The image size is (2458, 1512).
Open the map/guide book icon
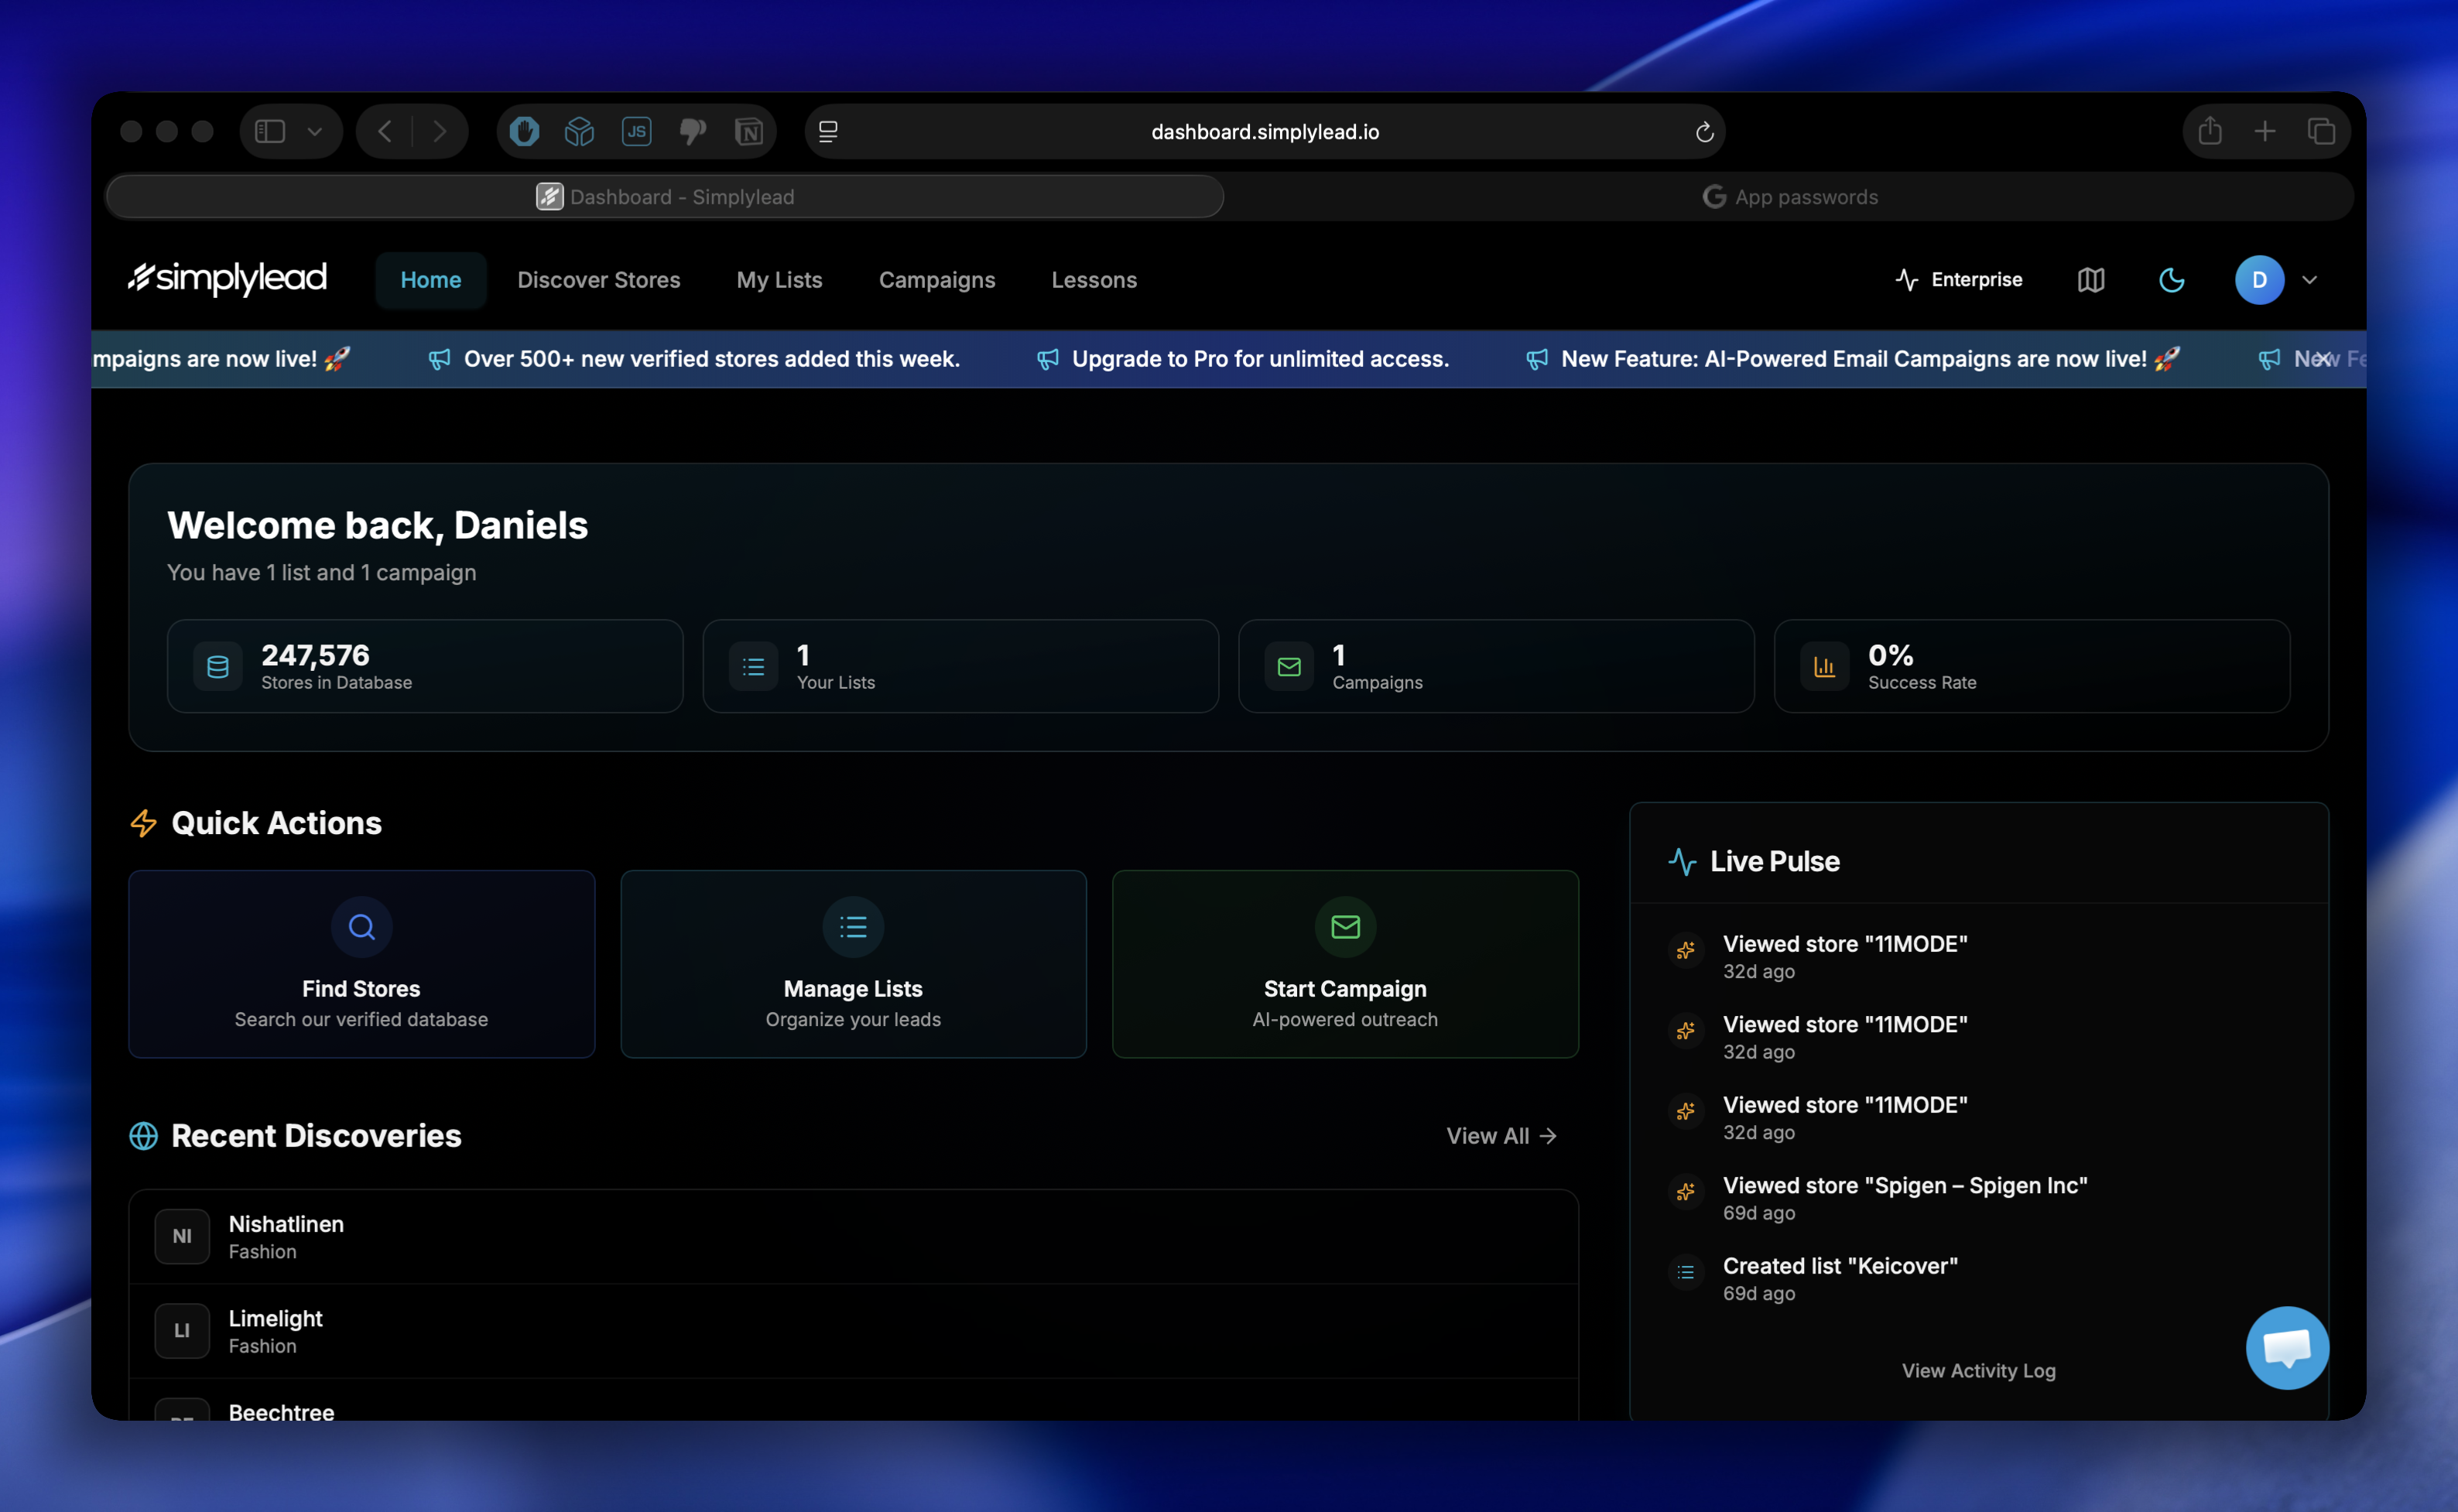(x=2090, y=280)
